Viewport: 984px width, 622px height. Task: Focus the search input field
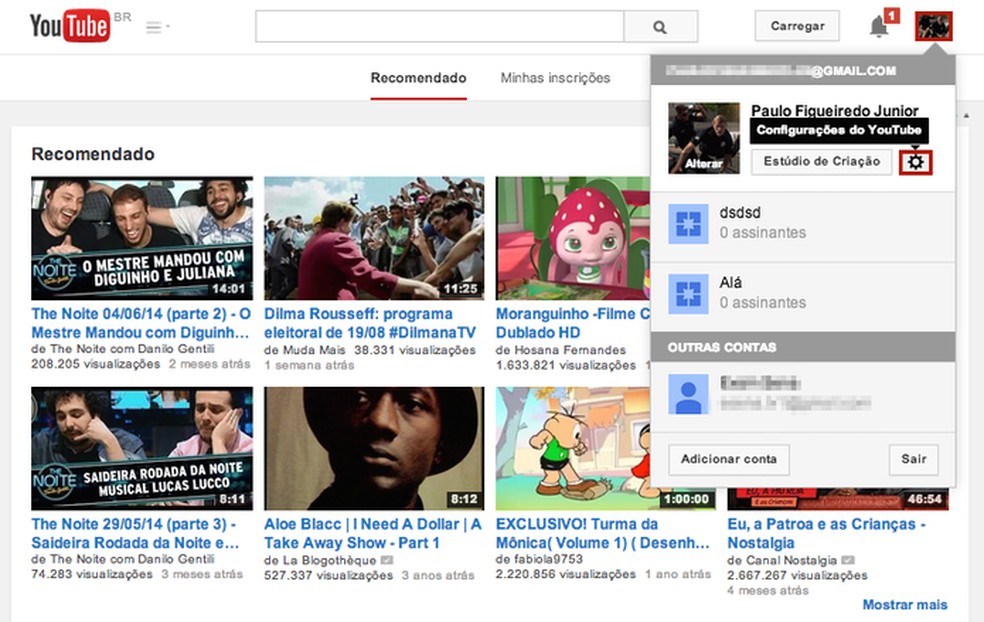439,27
